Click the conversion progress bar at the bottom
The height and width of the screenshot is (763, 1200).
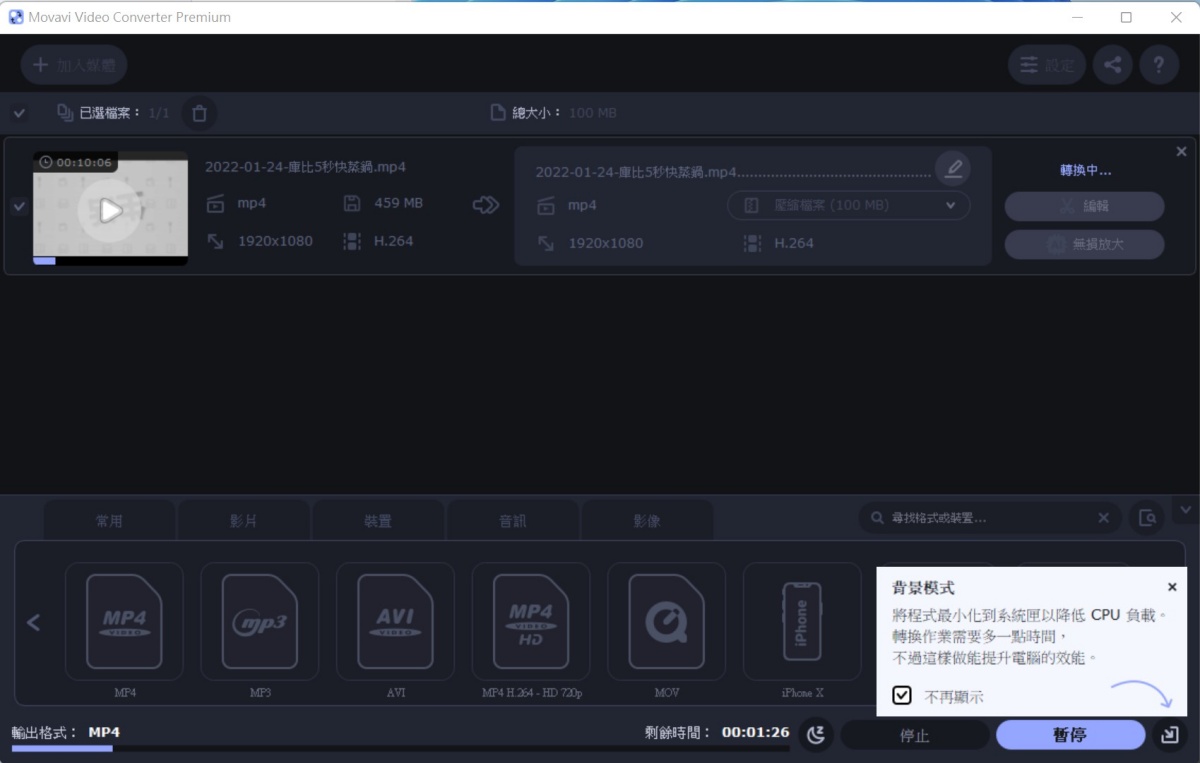[400, 748]
